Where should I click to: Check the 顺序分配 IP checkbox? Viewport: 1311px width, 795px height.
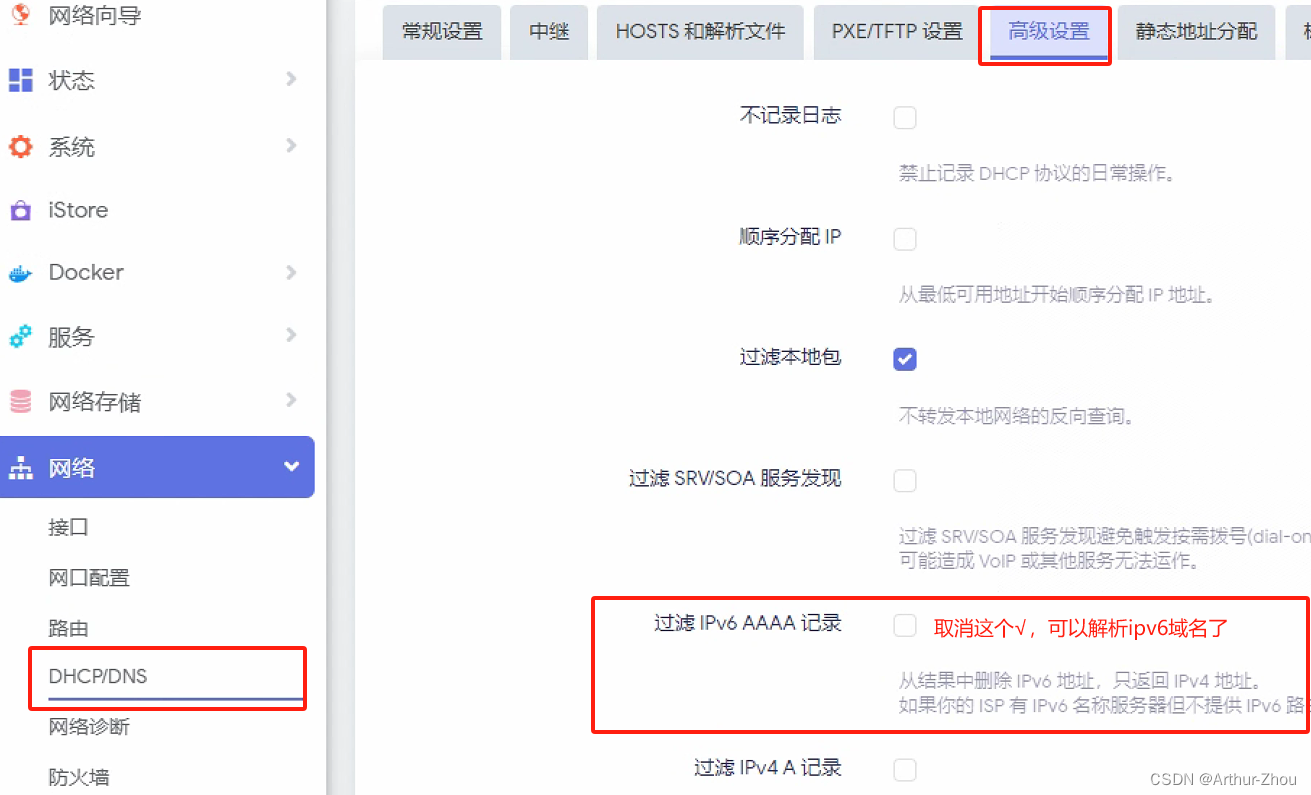click(x=905, y=239)
